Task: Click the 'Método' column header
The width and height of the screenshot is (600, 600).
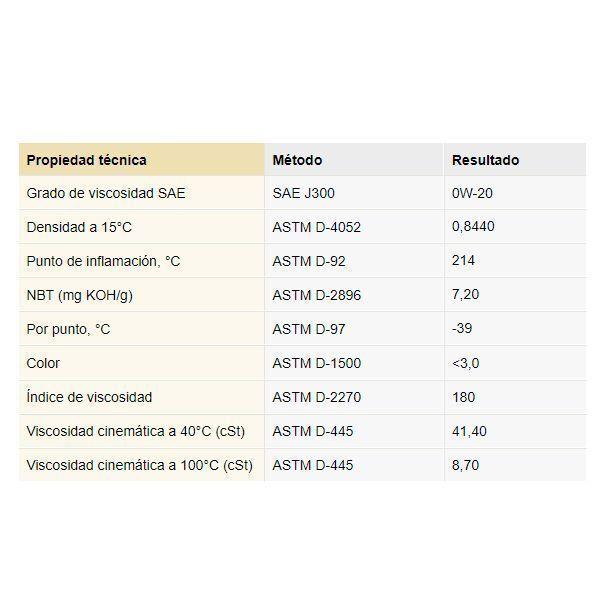Action: (x=354, y=160)
